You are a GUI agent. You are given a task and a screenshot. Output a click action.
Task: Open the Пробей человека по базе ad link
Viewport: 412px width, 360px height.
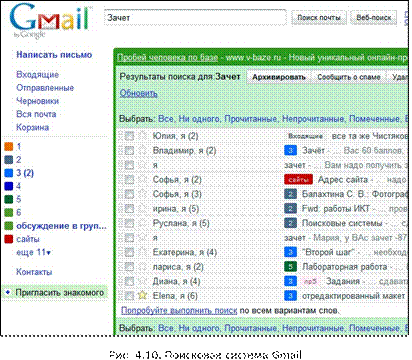pos(168,58)
